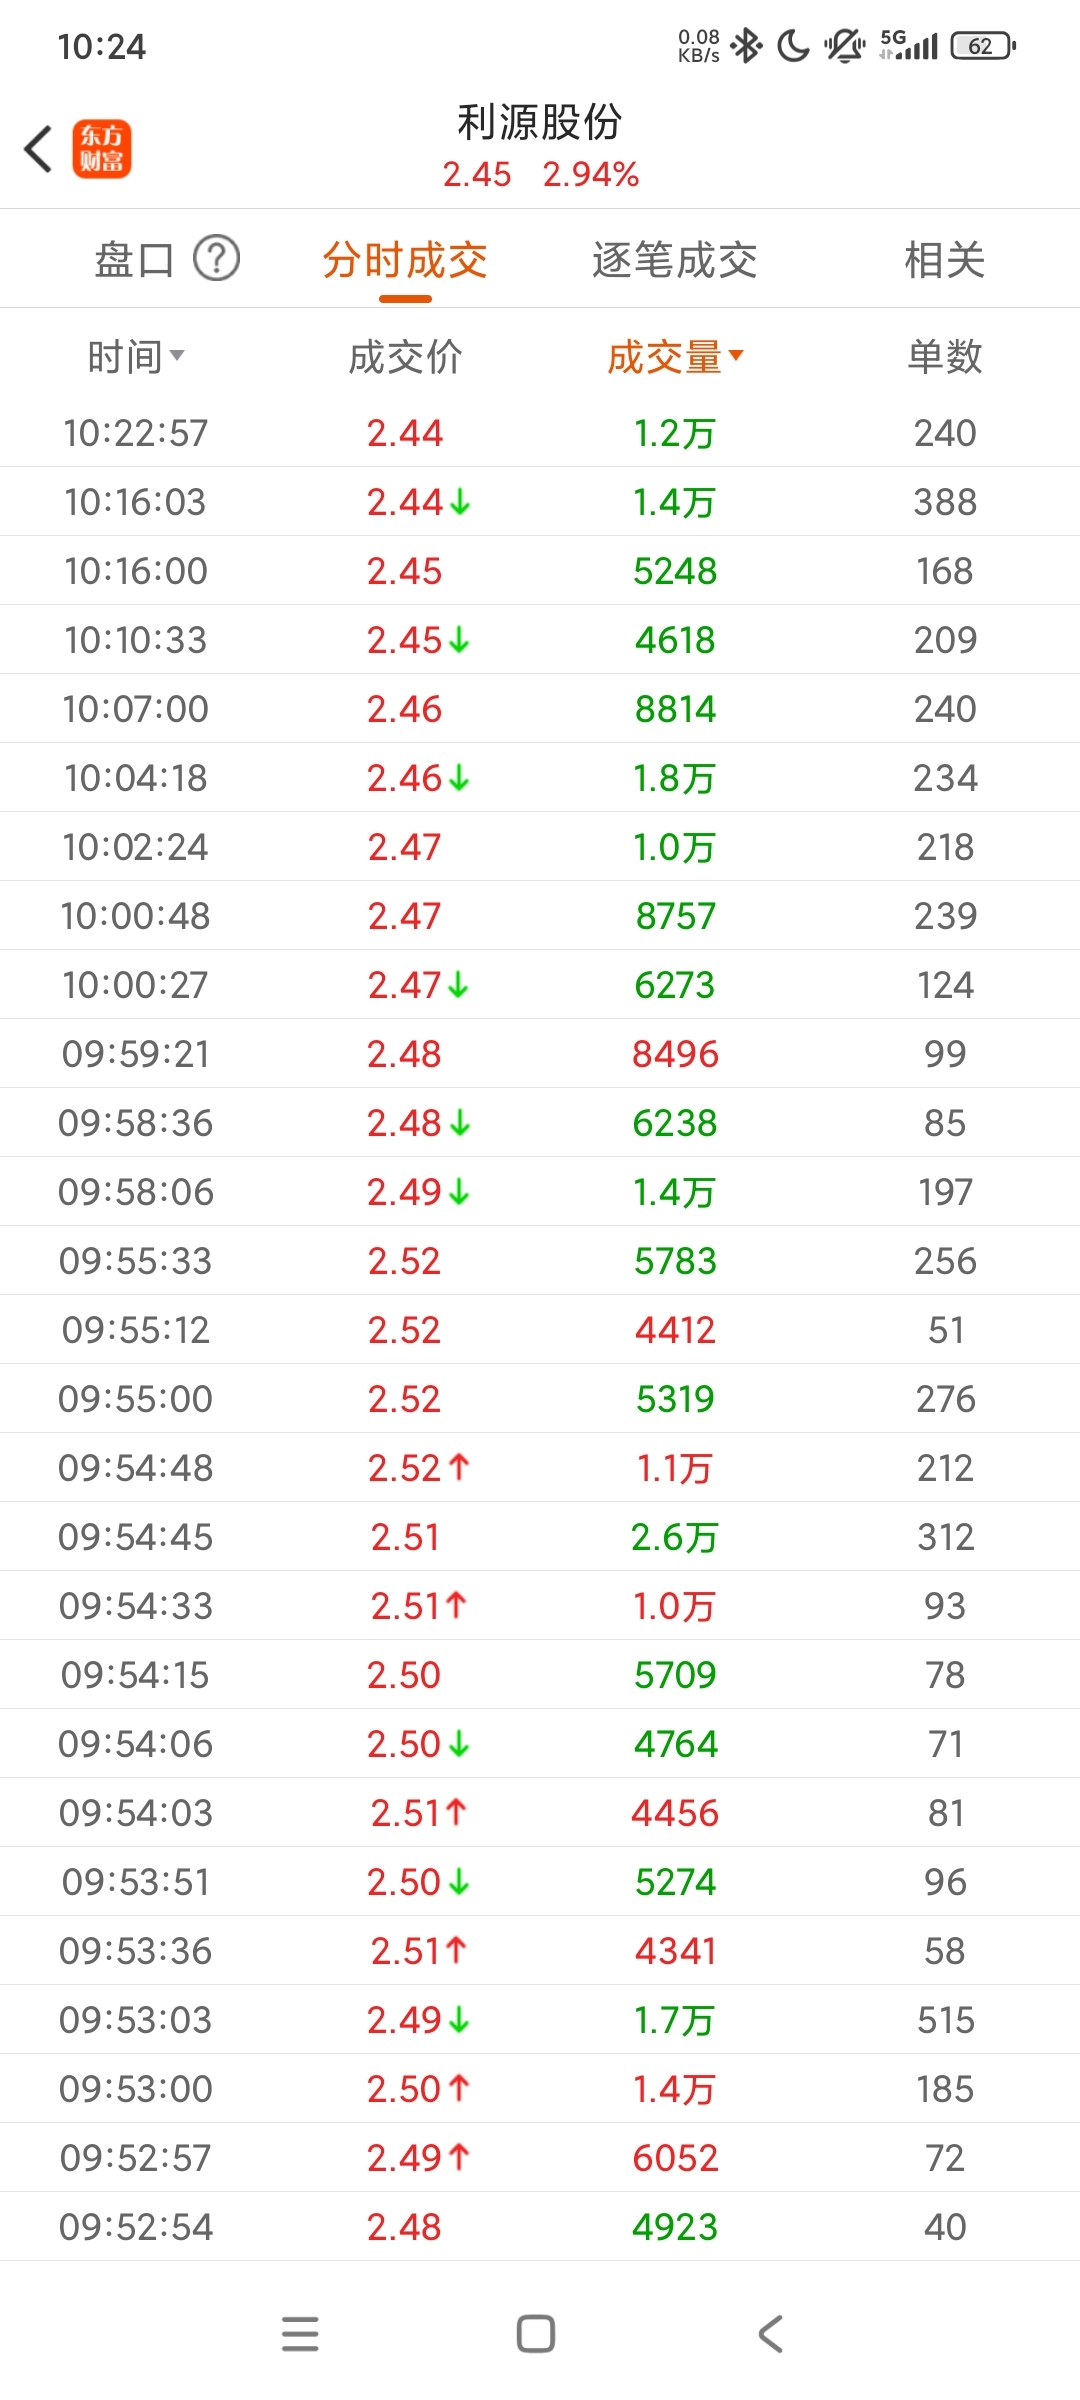1080x2400 pixels.
Task: Open the 东方财富 app logo
Action: point(101,150)
